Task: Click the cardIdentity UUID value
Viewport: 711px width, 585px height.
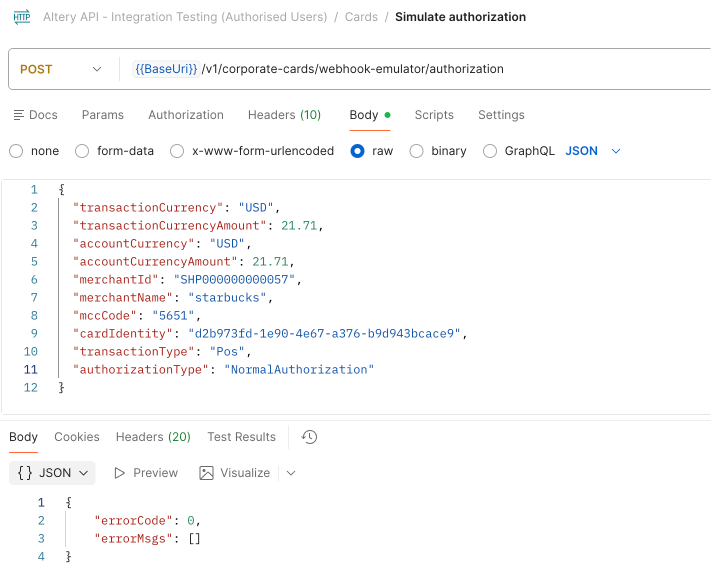Action: [x=324, y=334]
